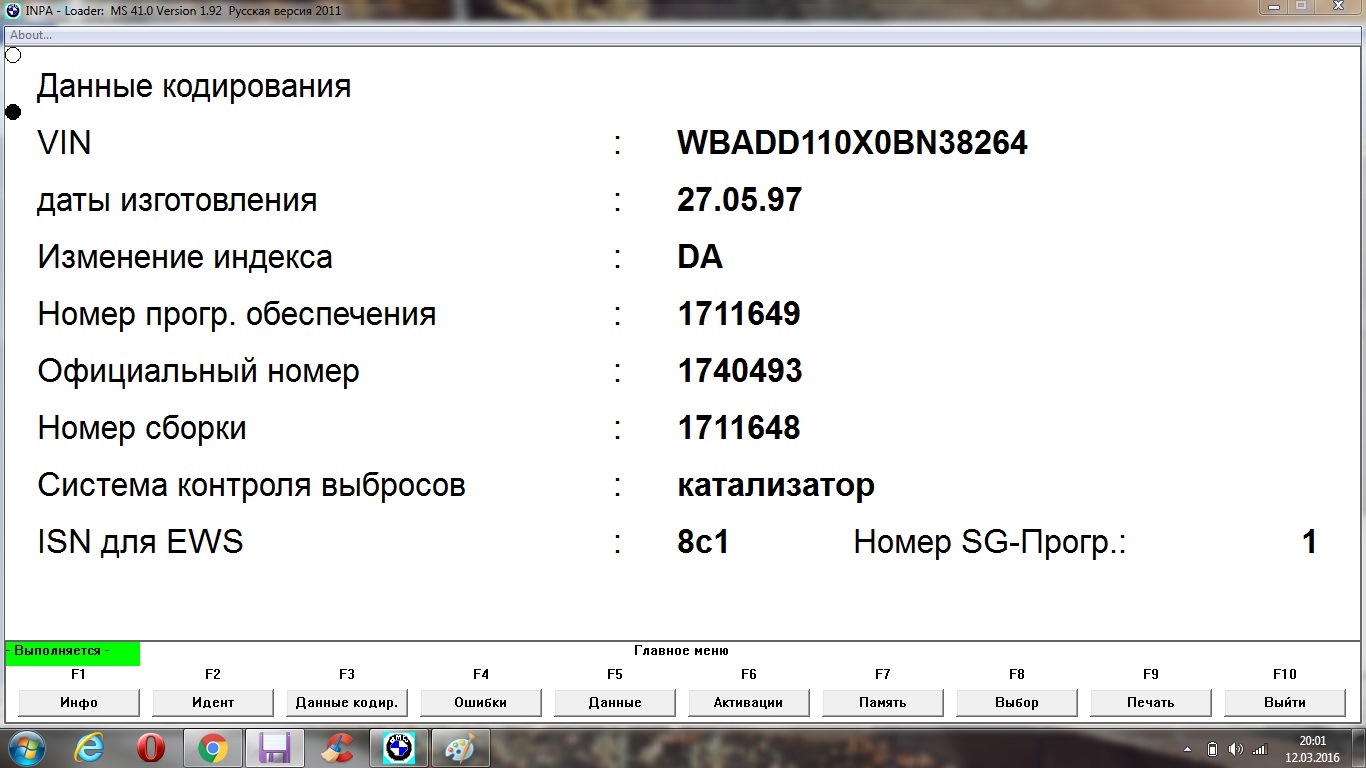Click the Официальный номер label

[198, 371]
